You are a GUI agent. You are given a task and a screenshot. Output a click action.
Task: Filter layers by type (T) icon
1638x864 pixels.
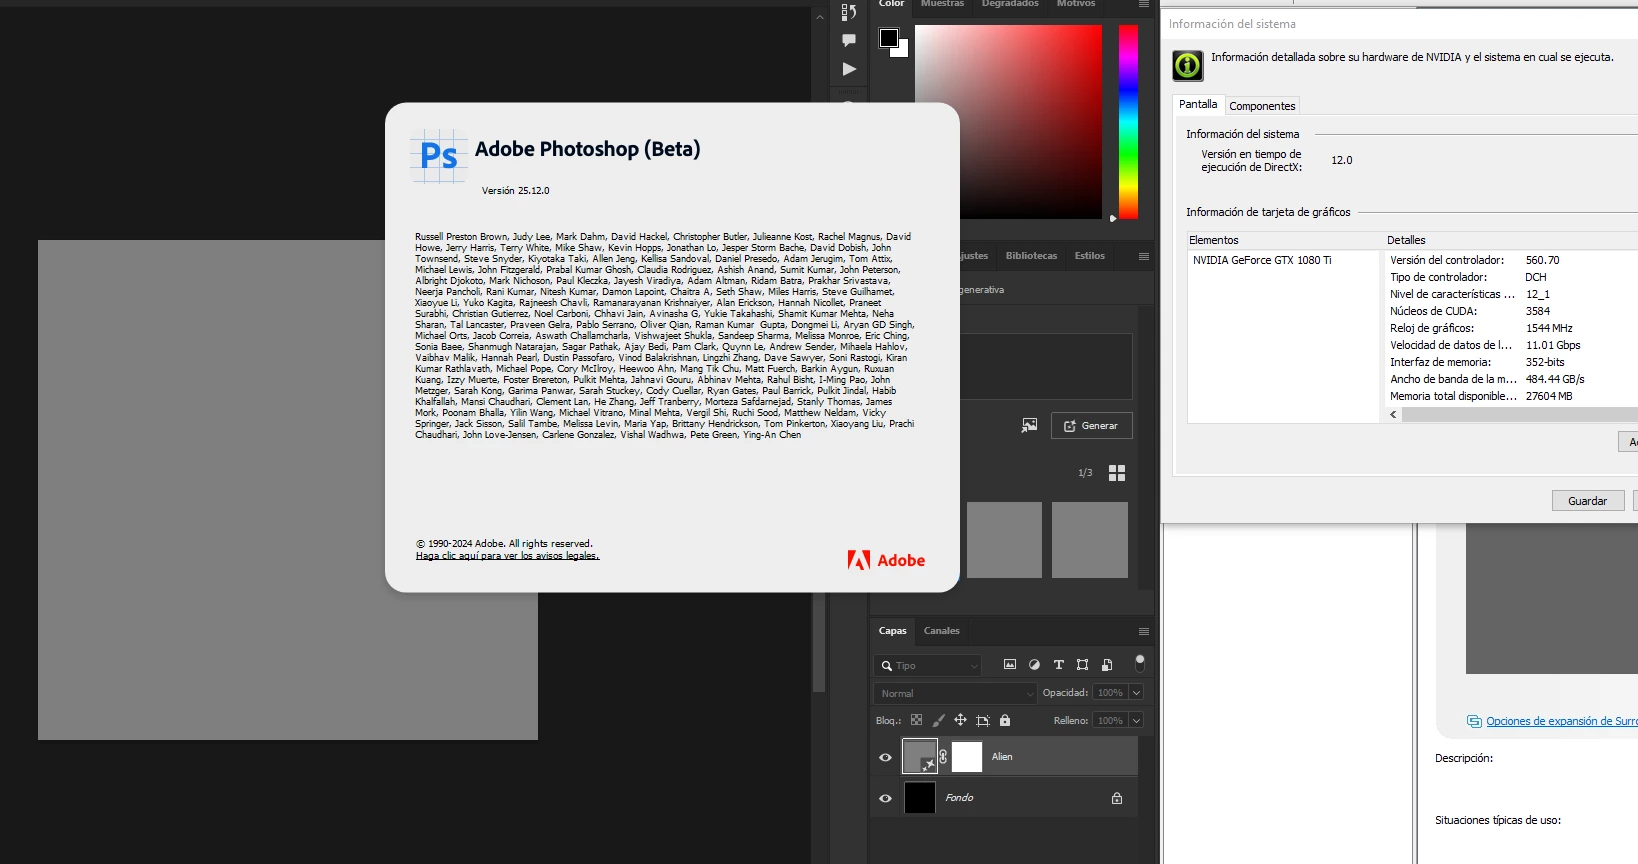coord(1058,664)
